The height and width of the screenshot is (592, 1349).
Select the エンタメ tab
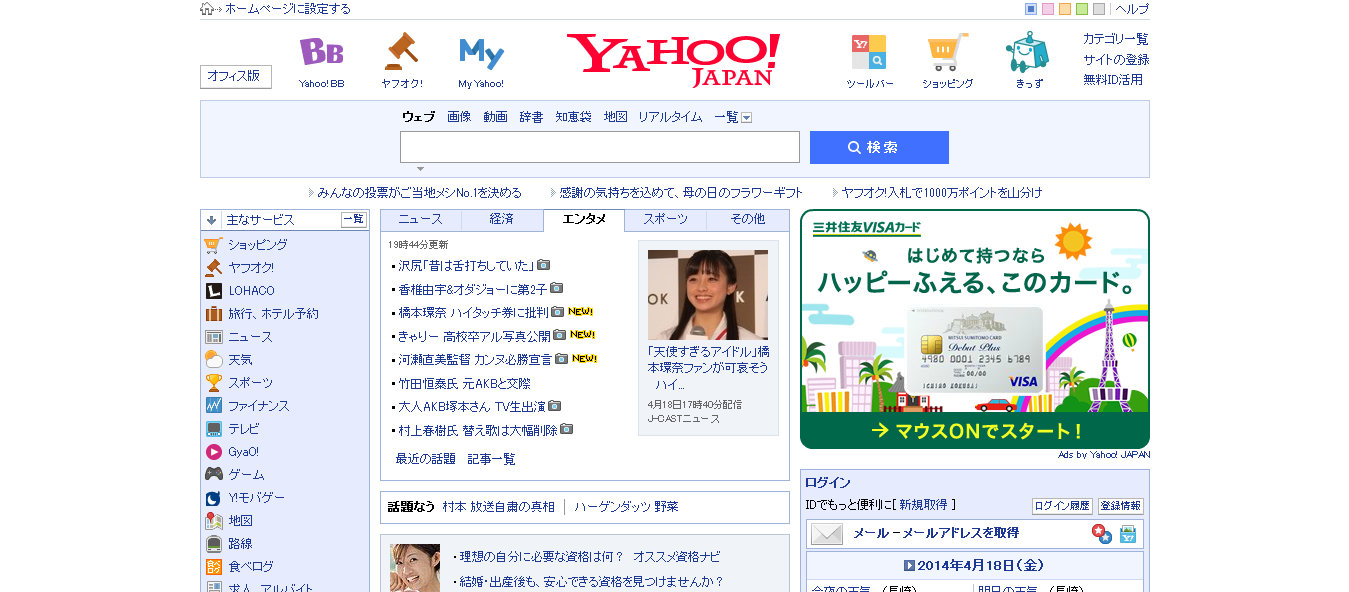(x=584, y=220)
